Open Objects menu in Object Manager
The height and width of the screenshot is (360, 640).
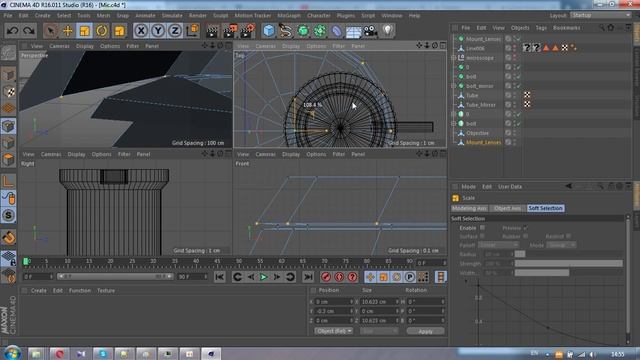[x=520, y=28]
